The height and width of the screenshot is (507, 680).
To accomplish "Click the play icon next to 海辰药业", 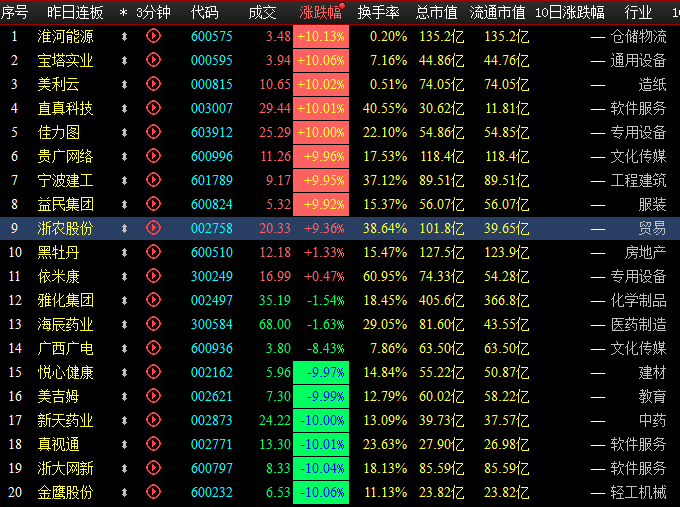I will tap(153, 324).
